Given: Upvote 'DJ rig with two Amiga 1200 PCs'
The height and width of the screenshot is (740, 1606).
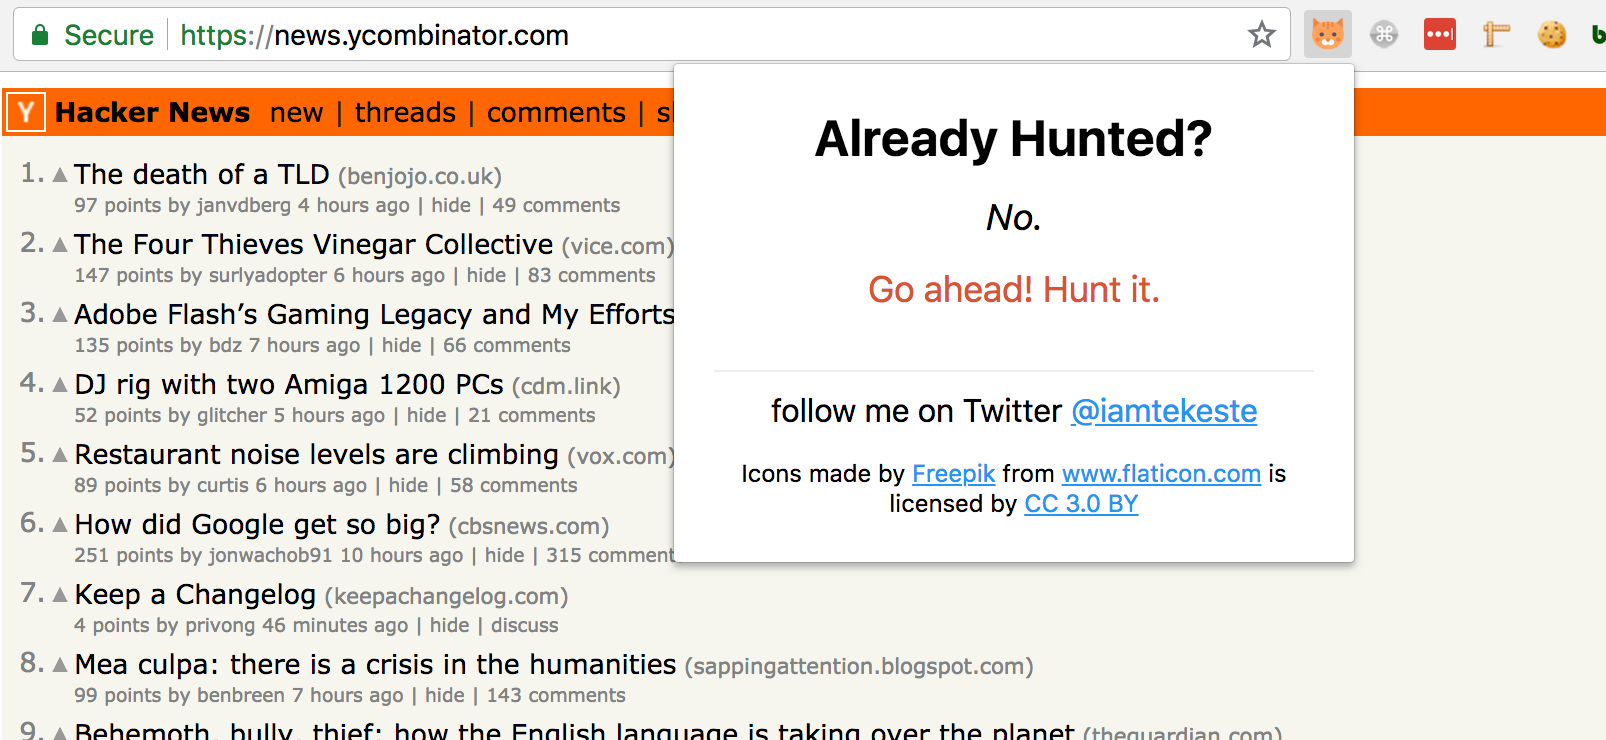Looking at the screenshot, I should click(60, 385).
